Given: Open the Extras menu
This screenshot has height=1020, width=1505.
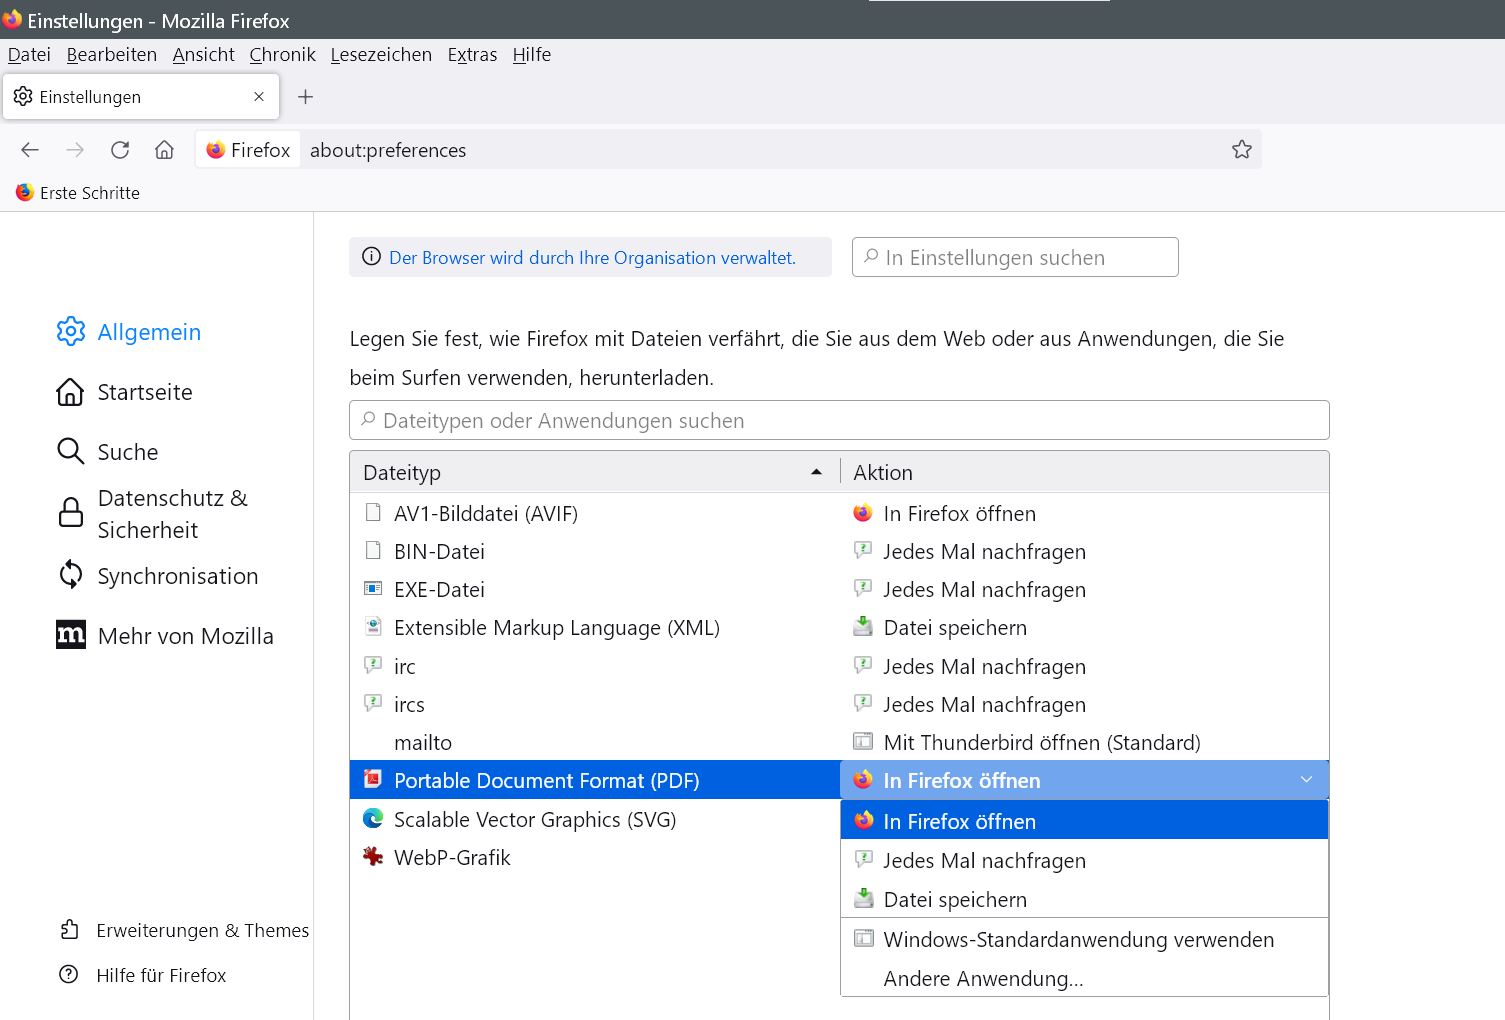Looking at the screenshot, I should pos(472,55).
